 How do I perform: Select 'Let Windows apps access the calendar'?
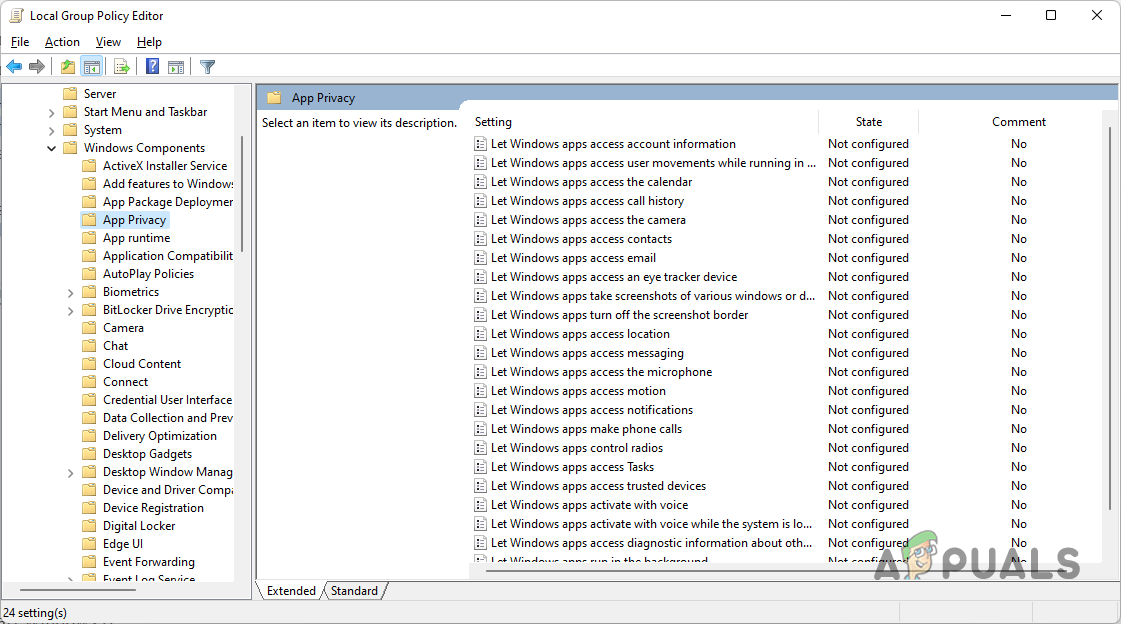click(591, 182)
